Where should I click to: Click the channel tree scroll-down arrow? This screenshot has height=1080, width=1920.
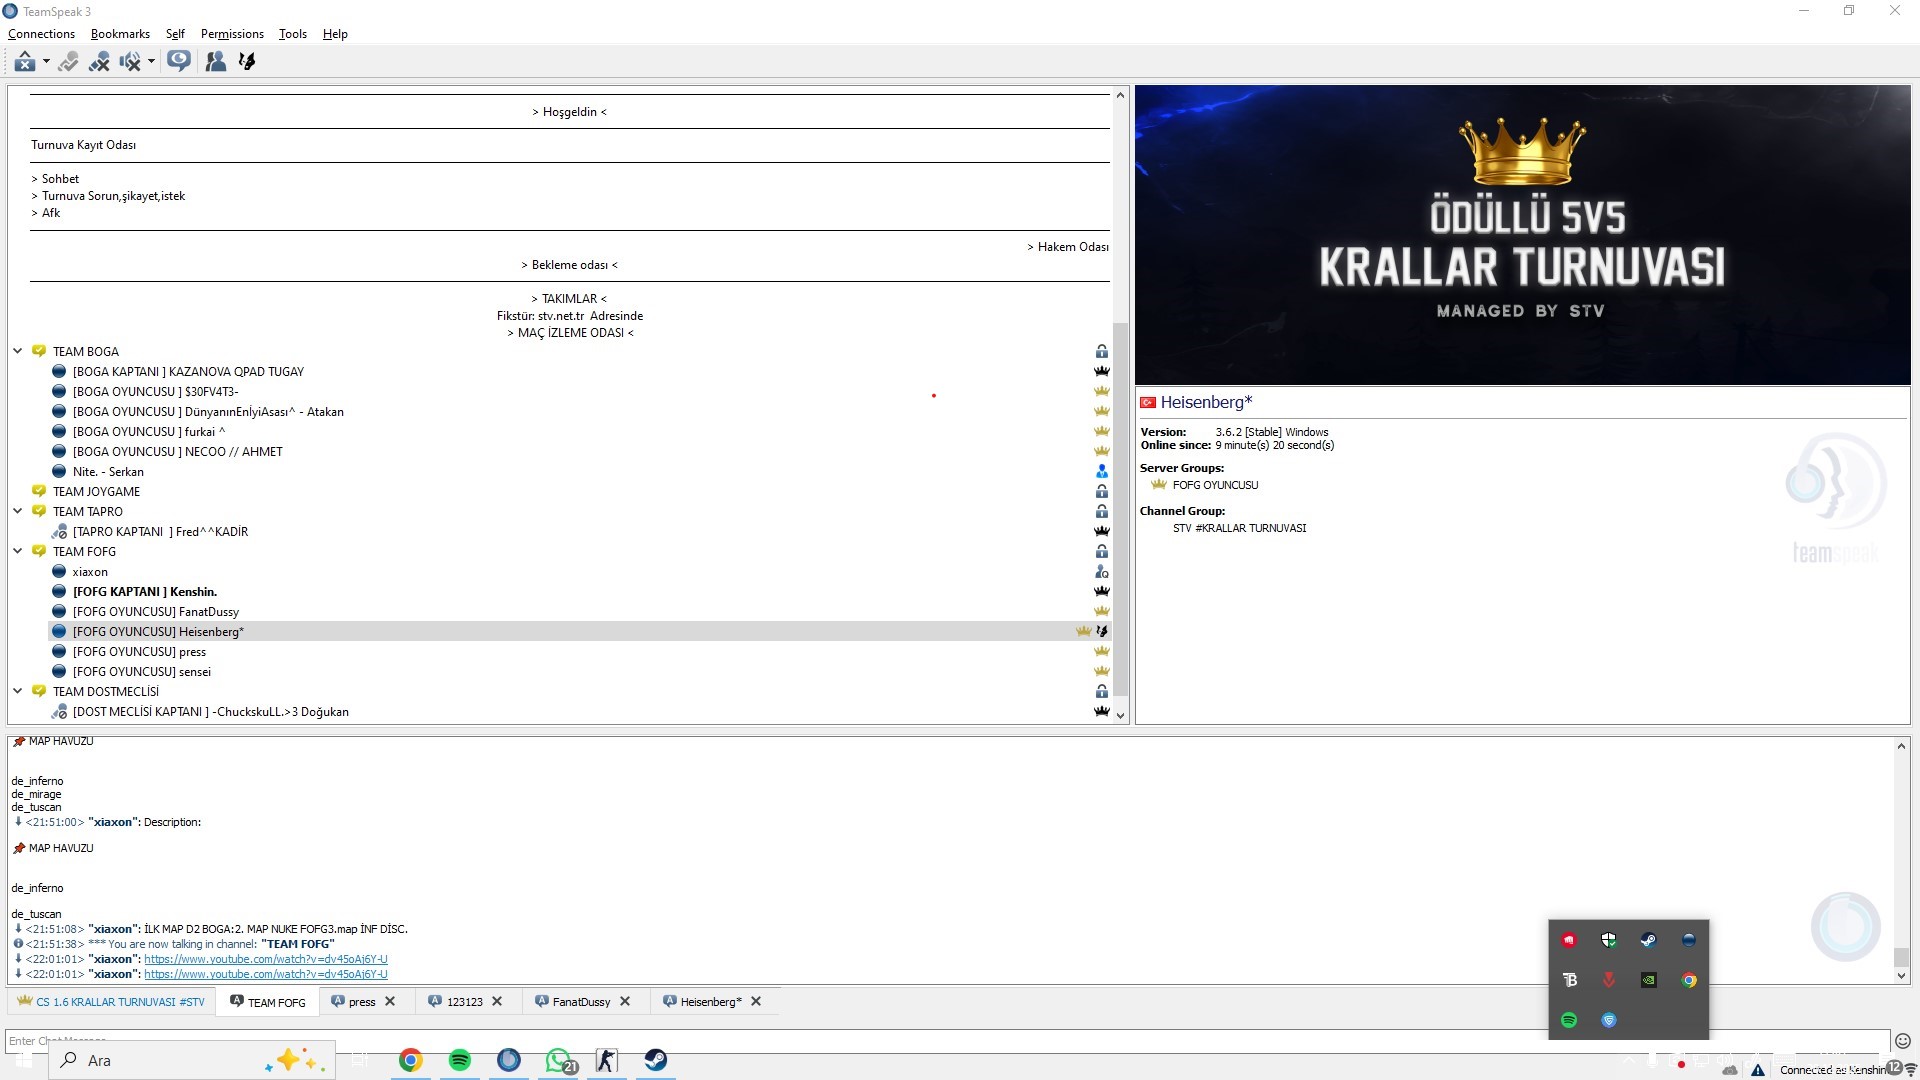tap(1120, 716)
